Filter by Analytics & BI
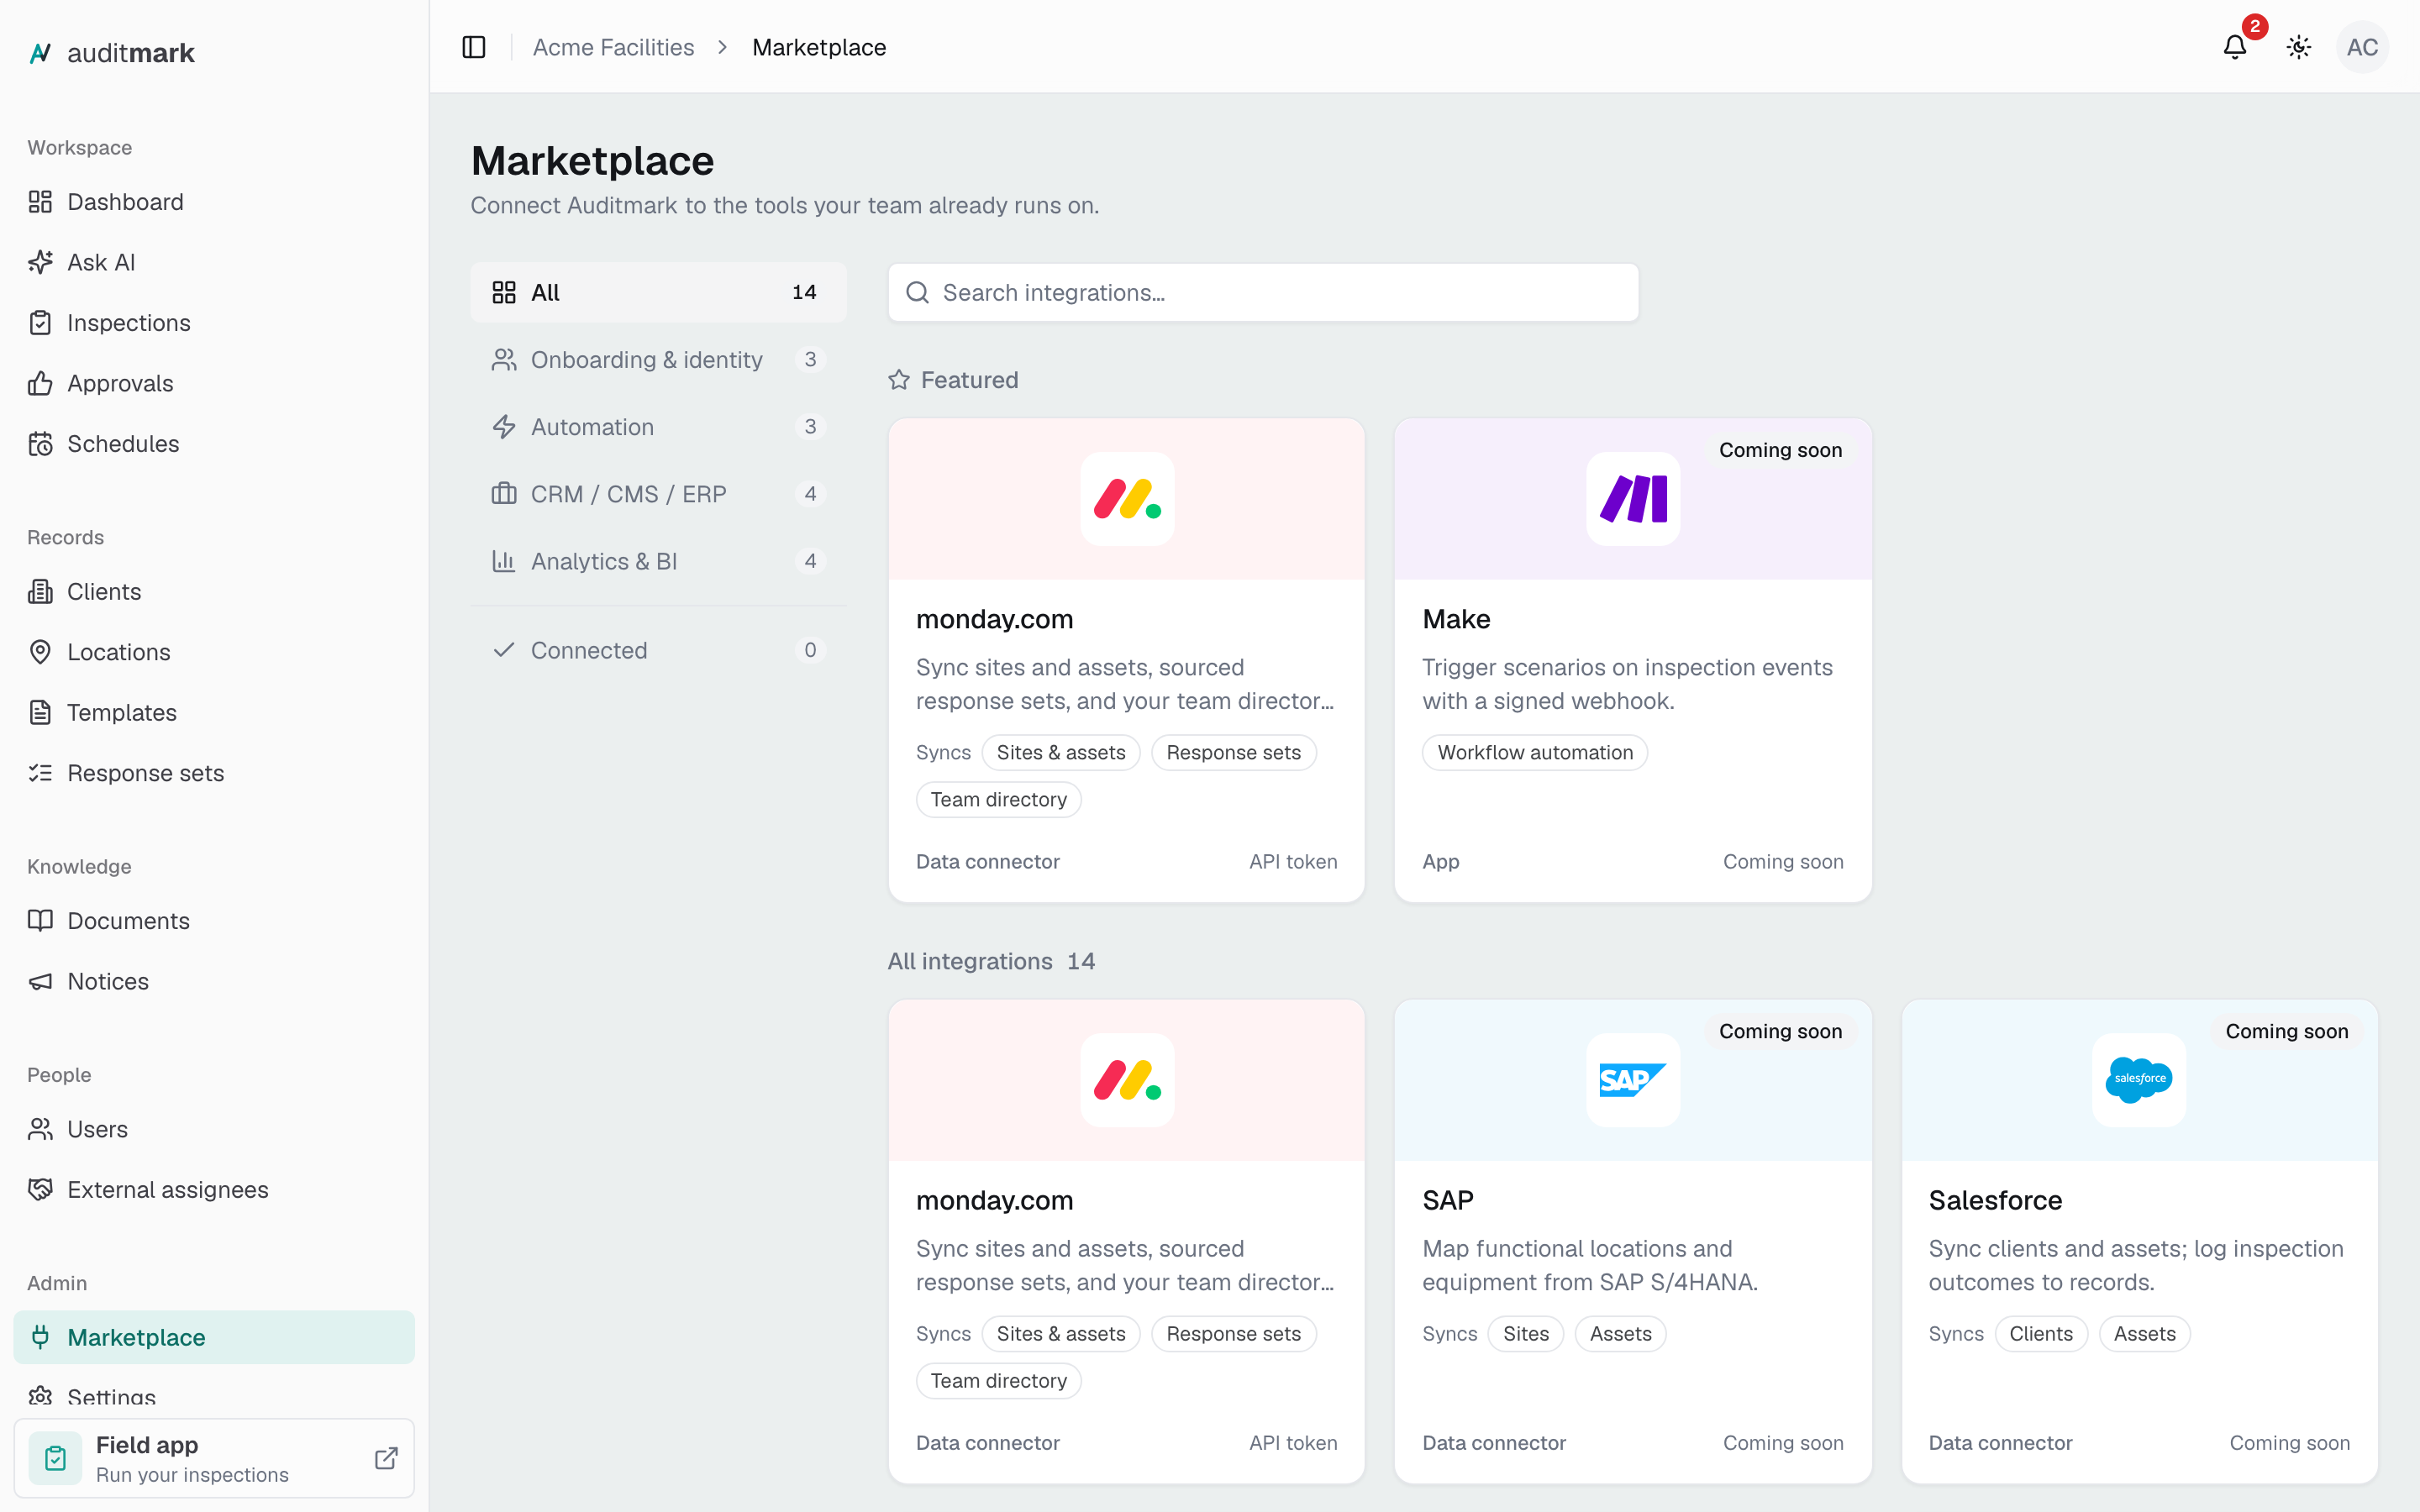2420x1512 pixels. point(658,561)
